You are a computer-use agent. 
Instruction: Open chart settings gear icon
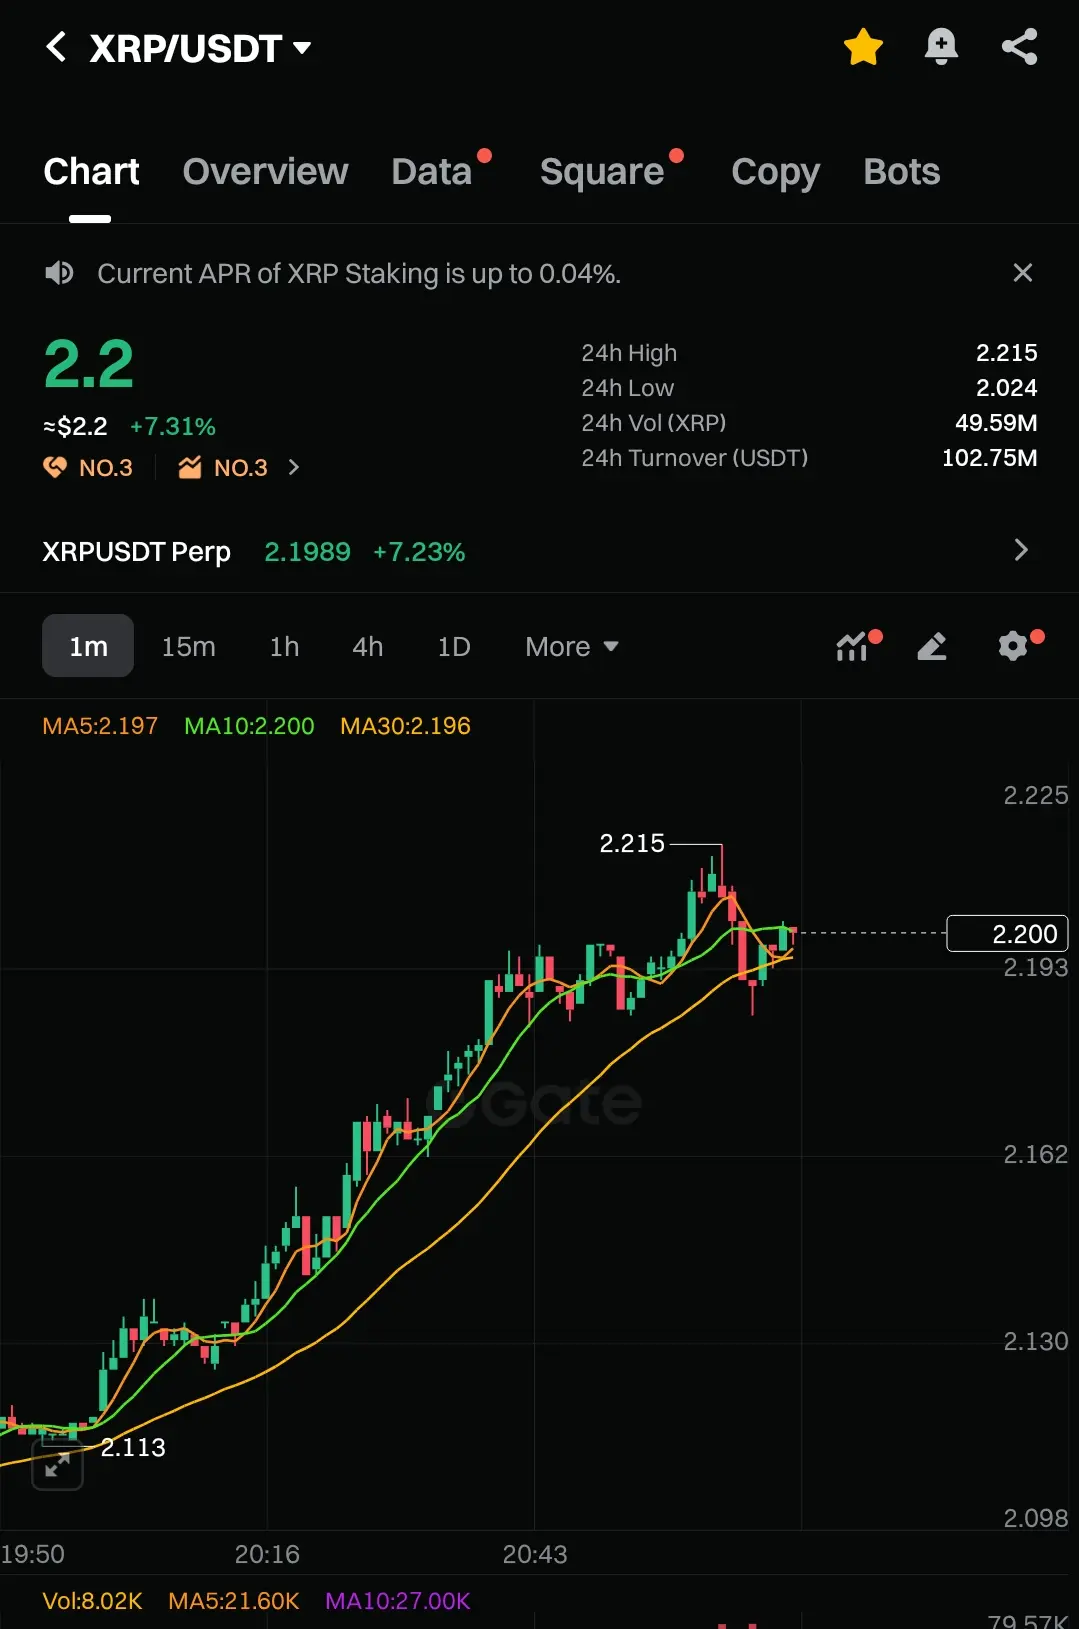[1013, 647]
